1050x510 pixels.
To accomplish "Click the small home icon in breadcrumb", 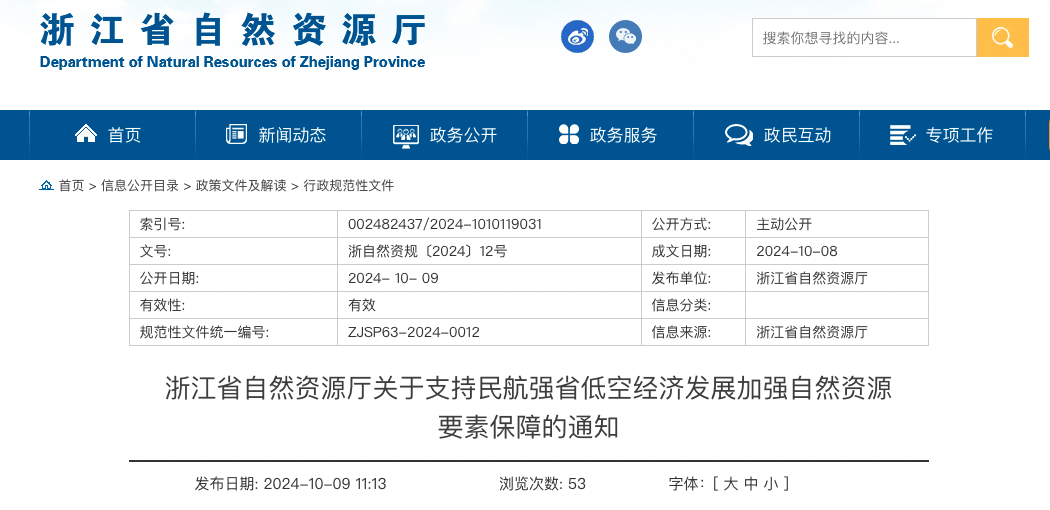I will pyautogui.click(x=47, y=186).
